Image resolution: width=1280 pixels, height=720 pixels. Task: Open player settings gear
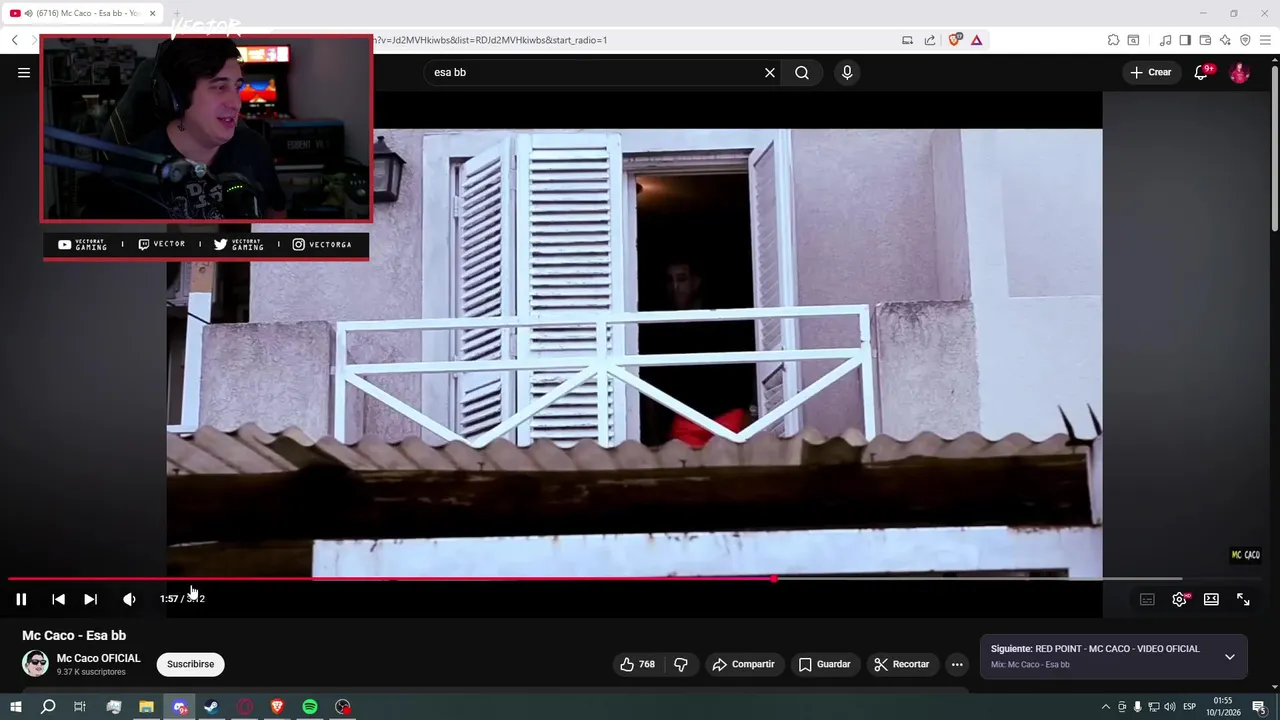pos(1180,599)
